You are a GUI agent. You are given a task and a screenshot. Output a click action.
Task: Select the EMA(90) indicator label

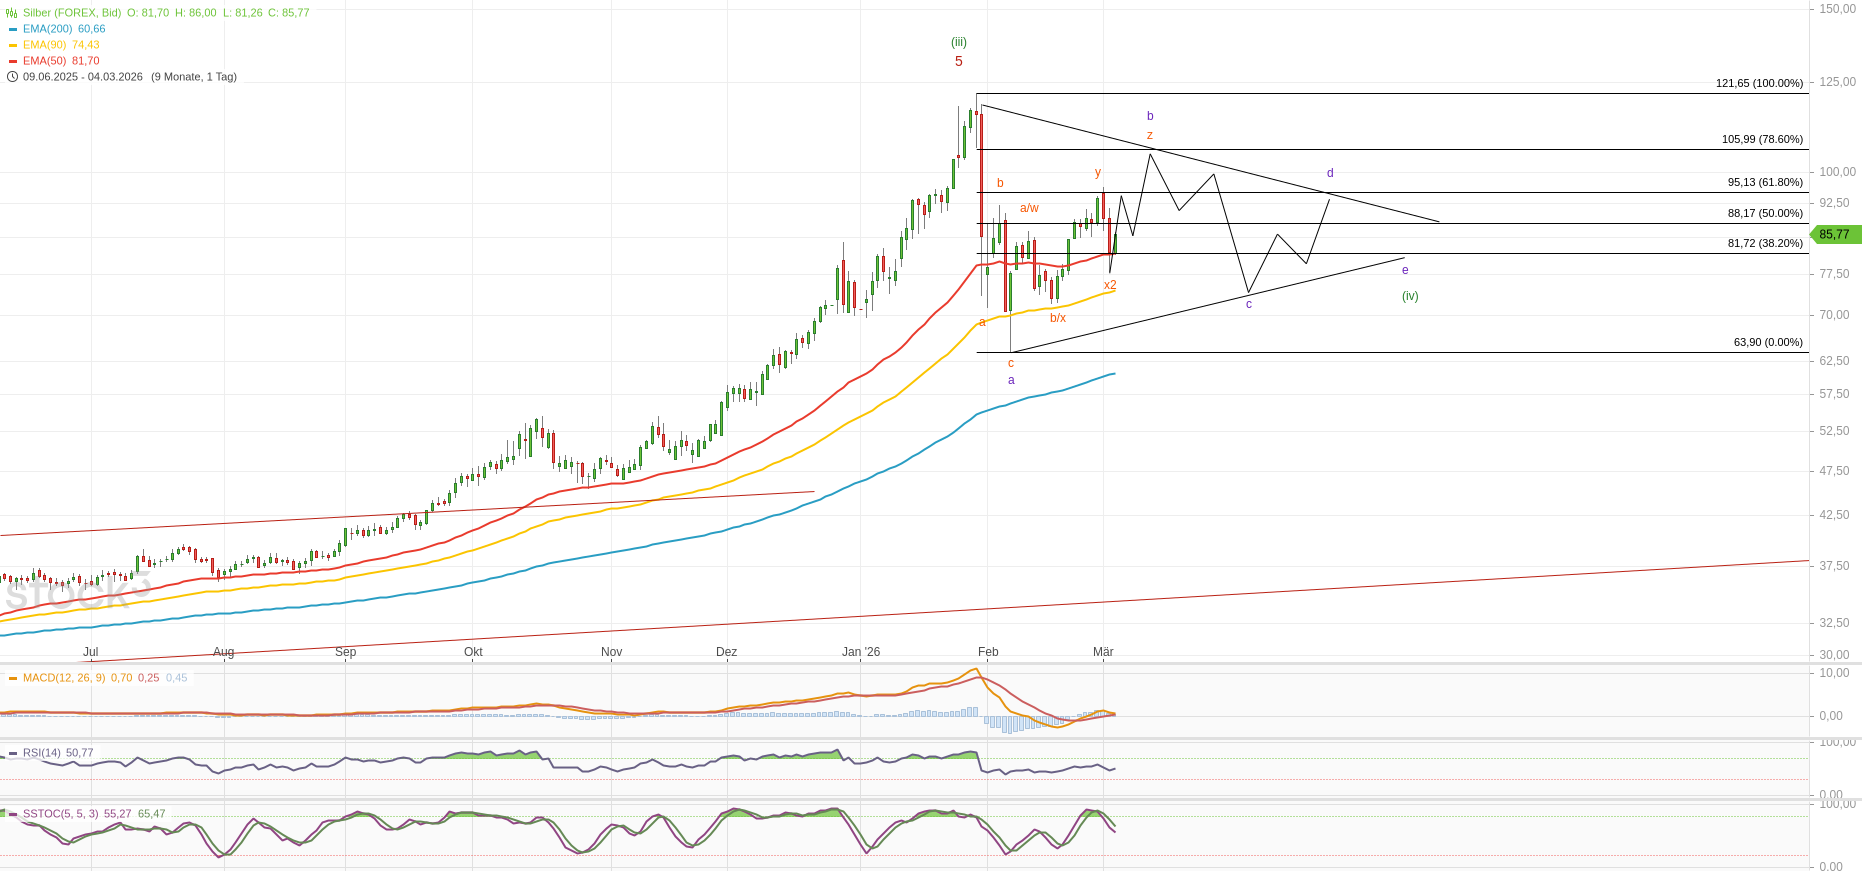pyautogui.click(x=45, y=45)
